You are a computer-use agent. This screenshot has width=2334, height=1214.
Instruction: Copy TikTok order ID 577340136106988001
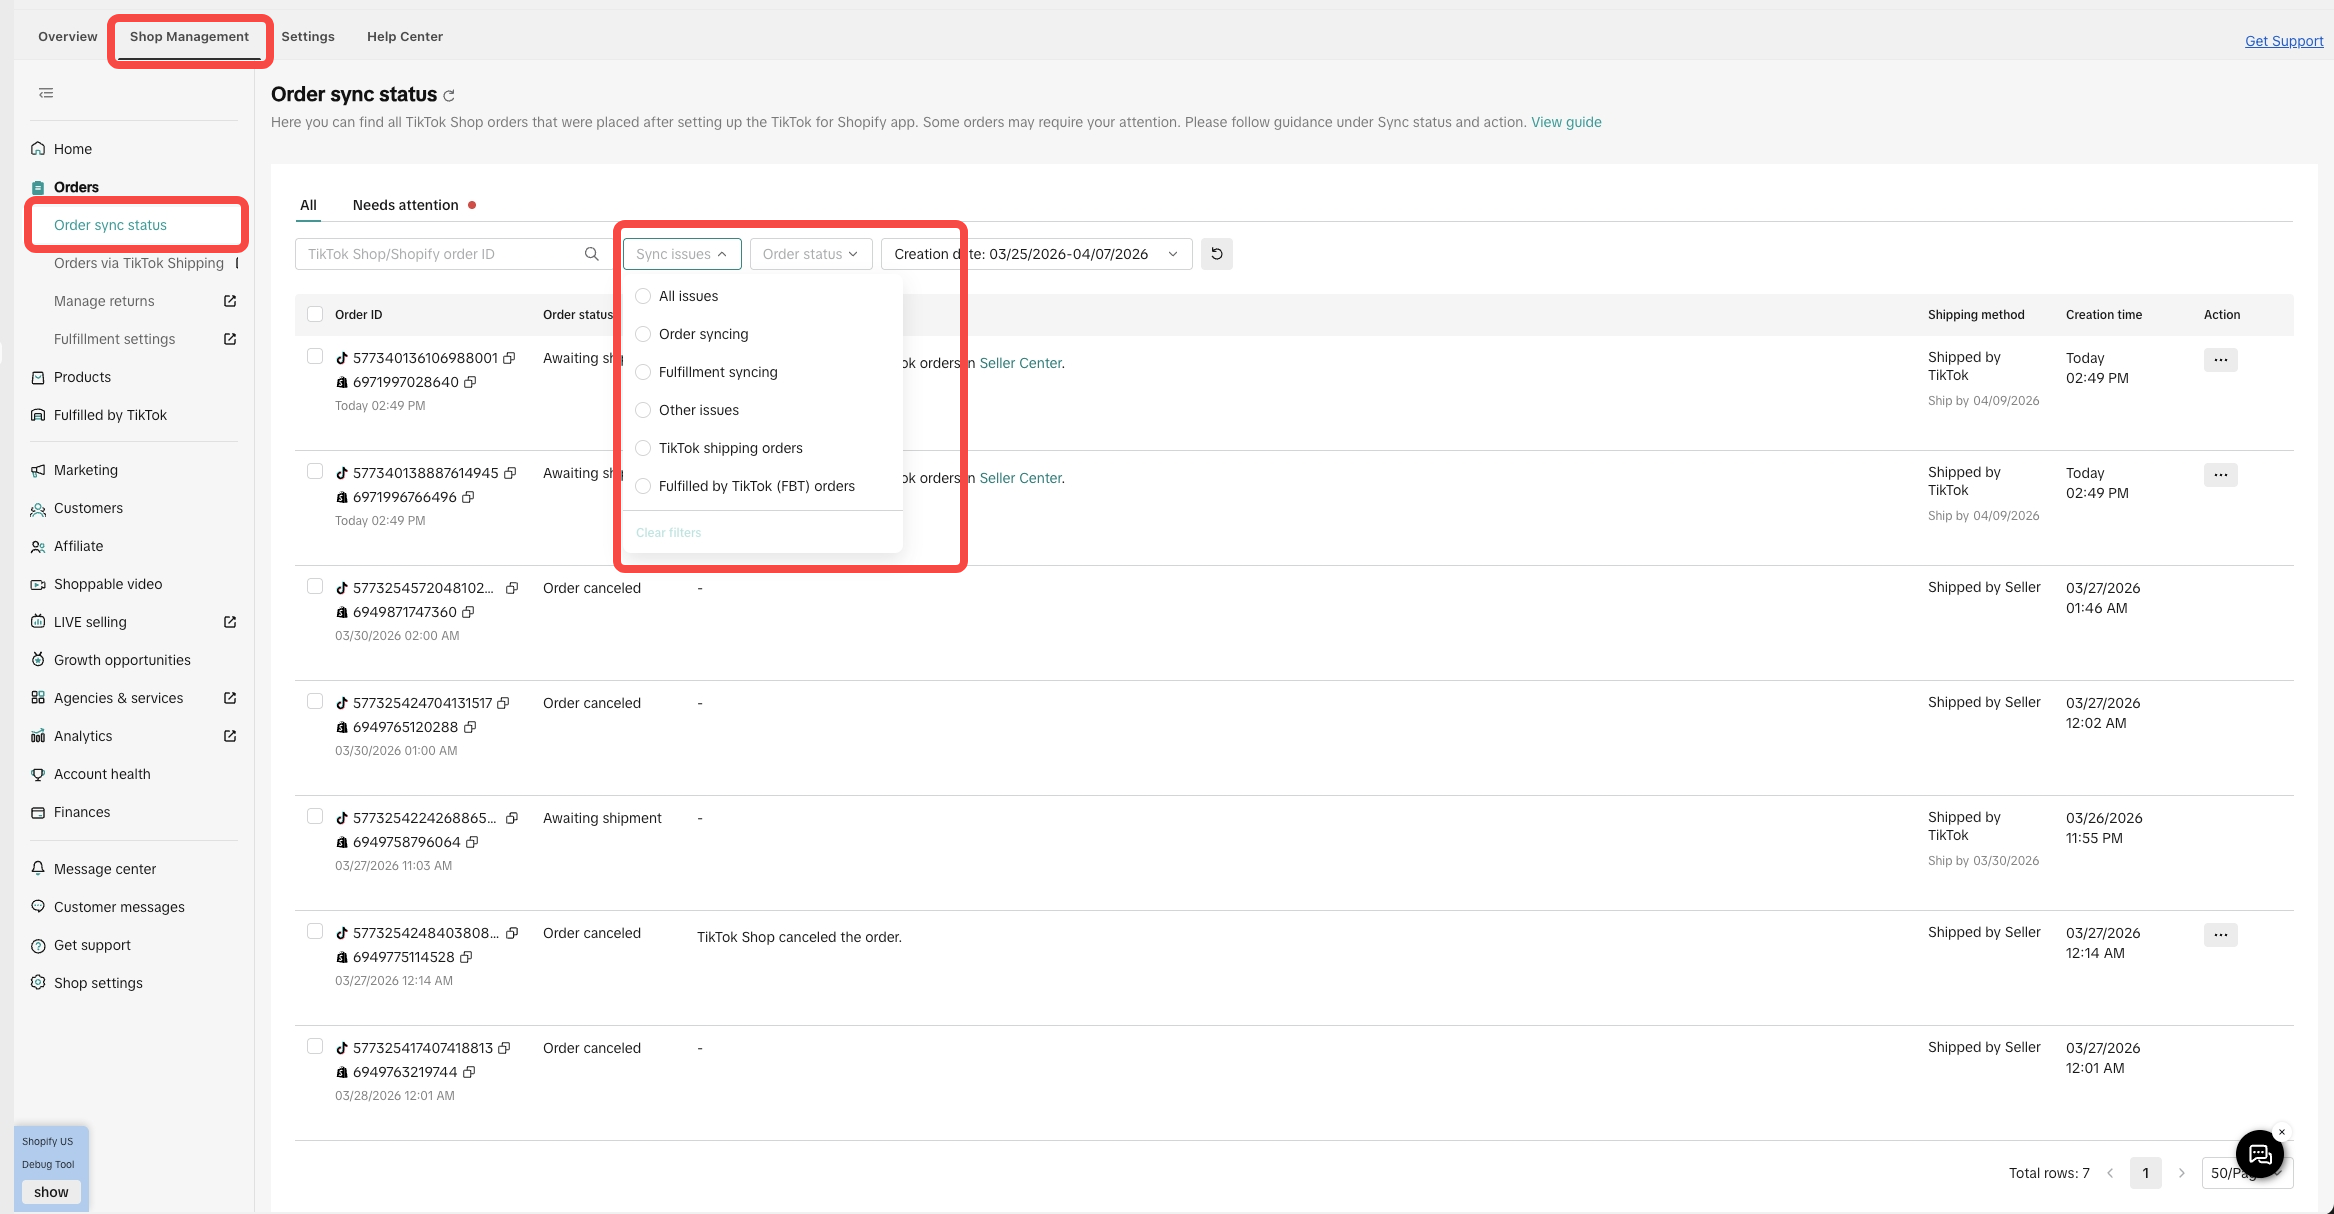click(509, 358)
